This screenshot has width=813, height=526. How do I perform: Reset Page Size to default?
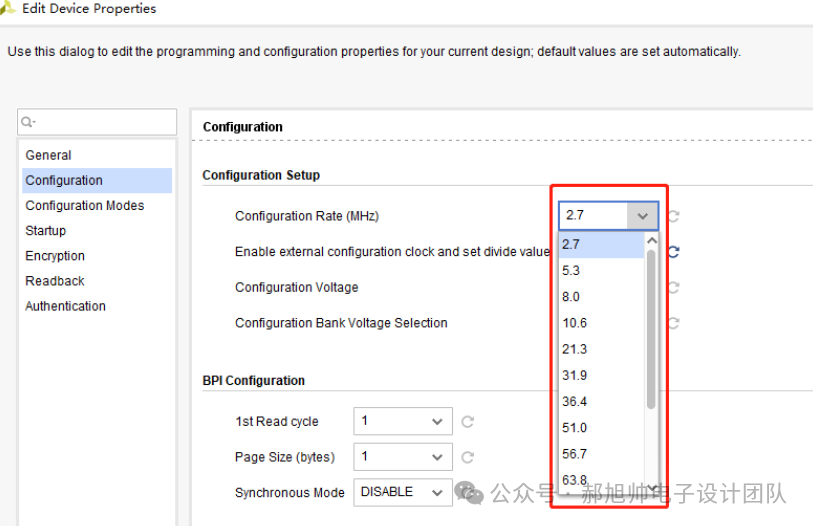click(x=468, y=457)
